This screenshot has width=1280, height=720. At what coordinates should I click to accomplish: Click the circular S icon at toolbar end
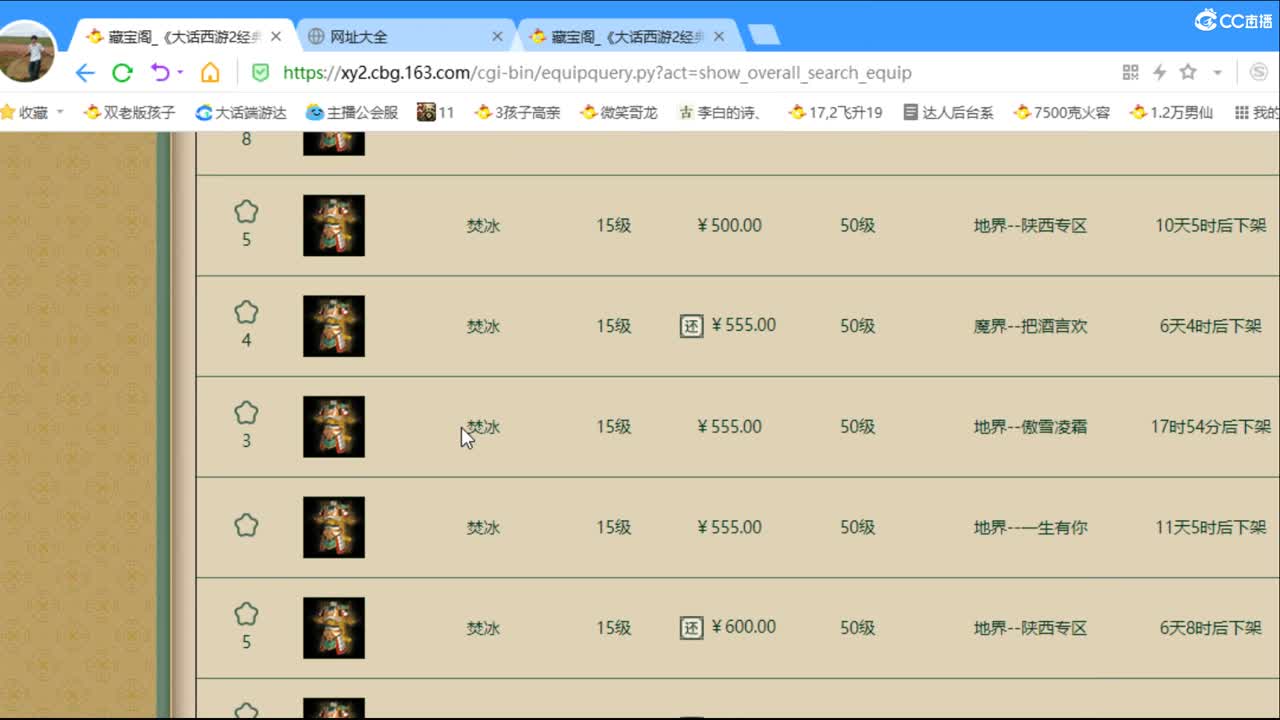[x=1259, y=72]
